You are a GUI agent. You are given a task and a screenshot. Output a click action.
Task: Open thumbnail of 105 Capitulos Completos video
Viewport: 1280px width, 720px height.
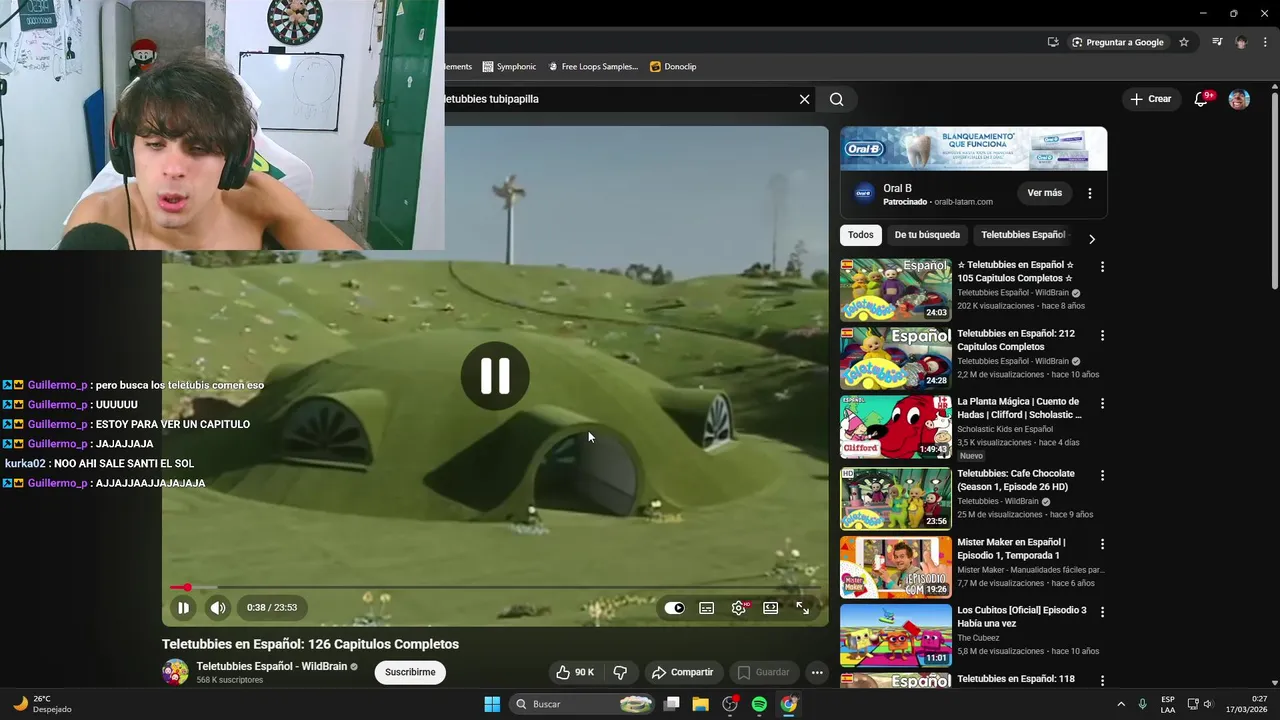click(x=896, y=290)
